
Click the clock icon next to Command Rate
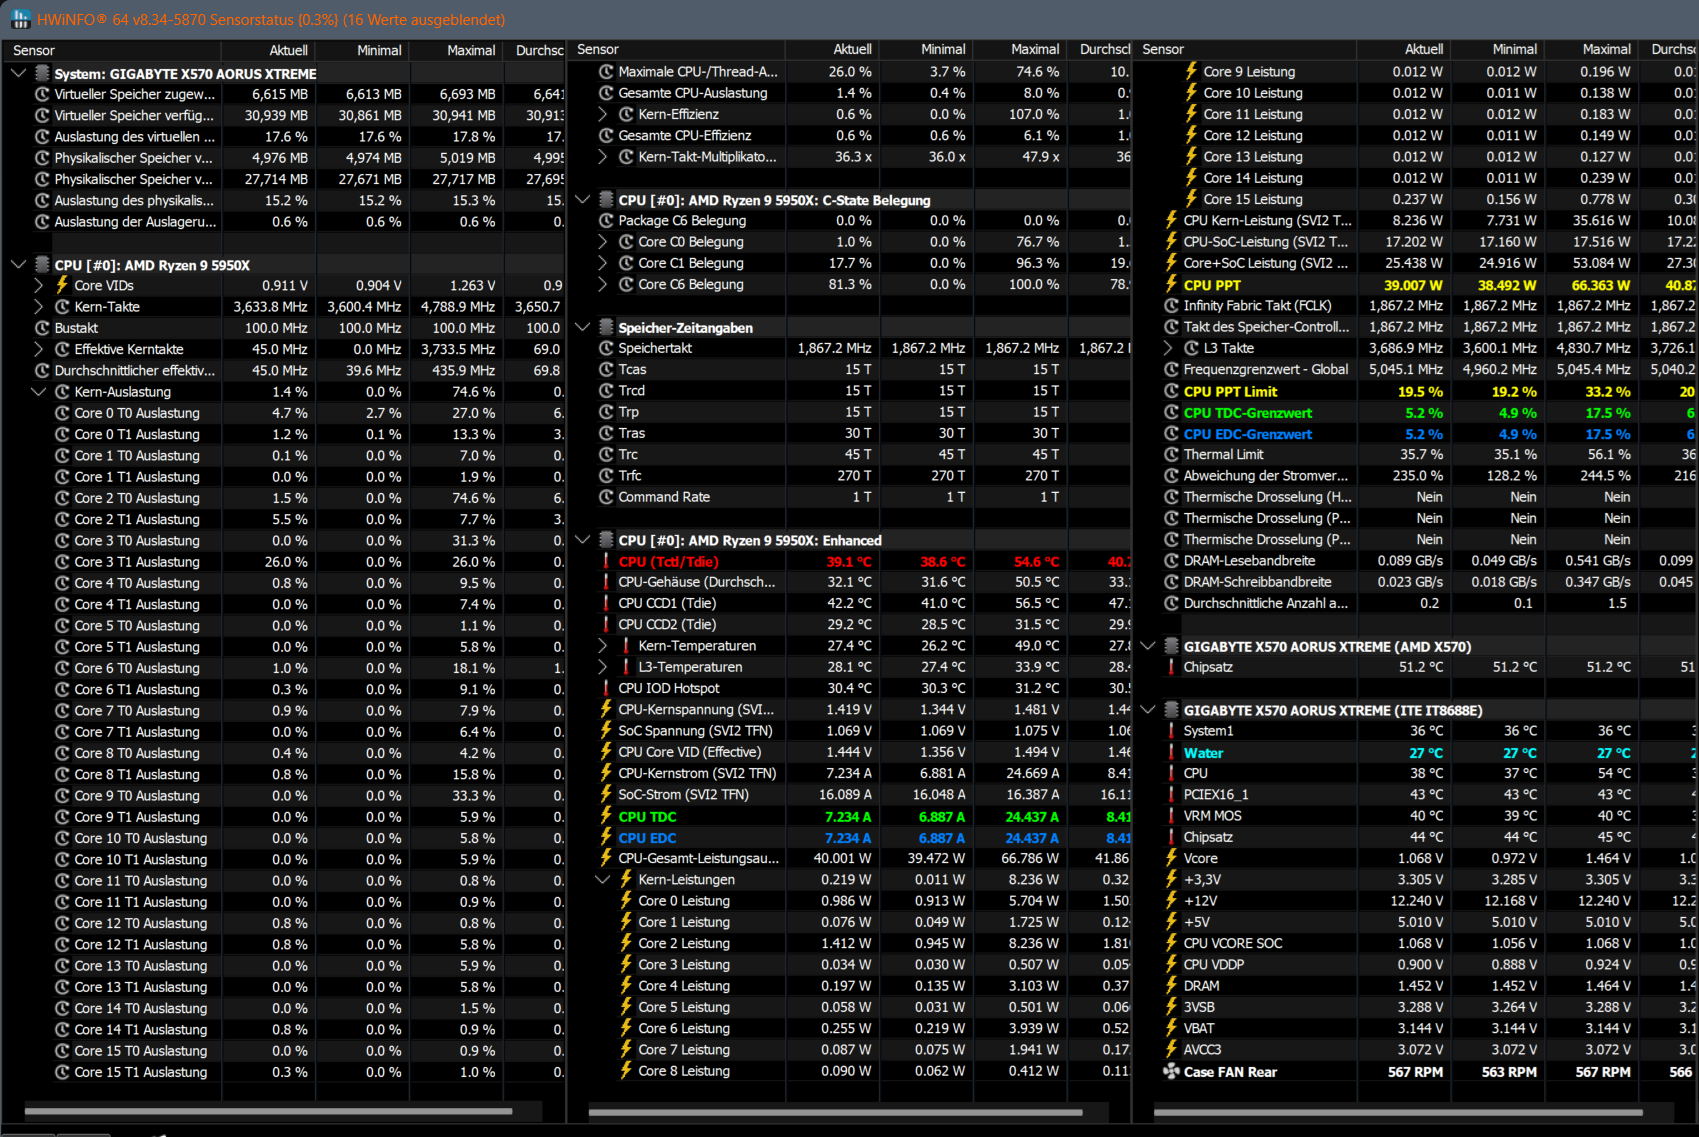click(606, 497)
